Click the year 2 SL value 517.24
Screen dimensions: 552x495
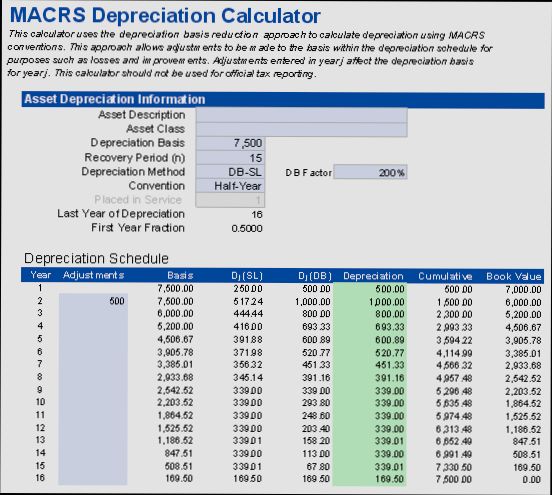[248, 302]
